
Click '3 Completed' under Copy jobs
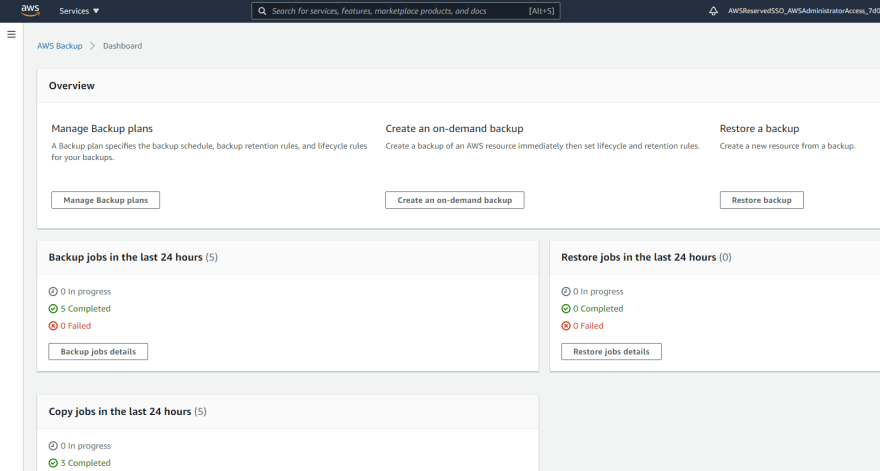click(85, 463)
